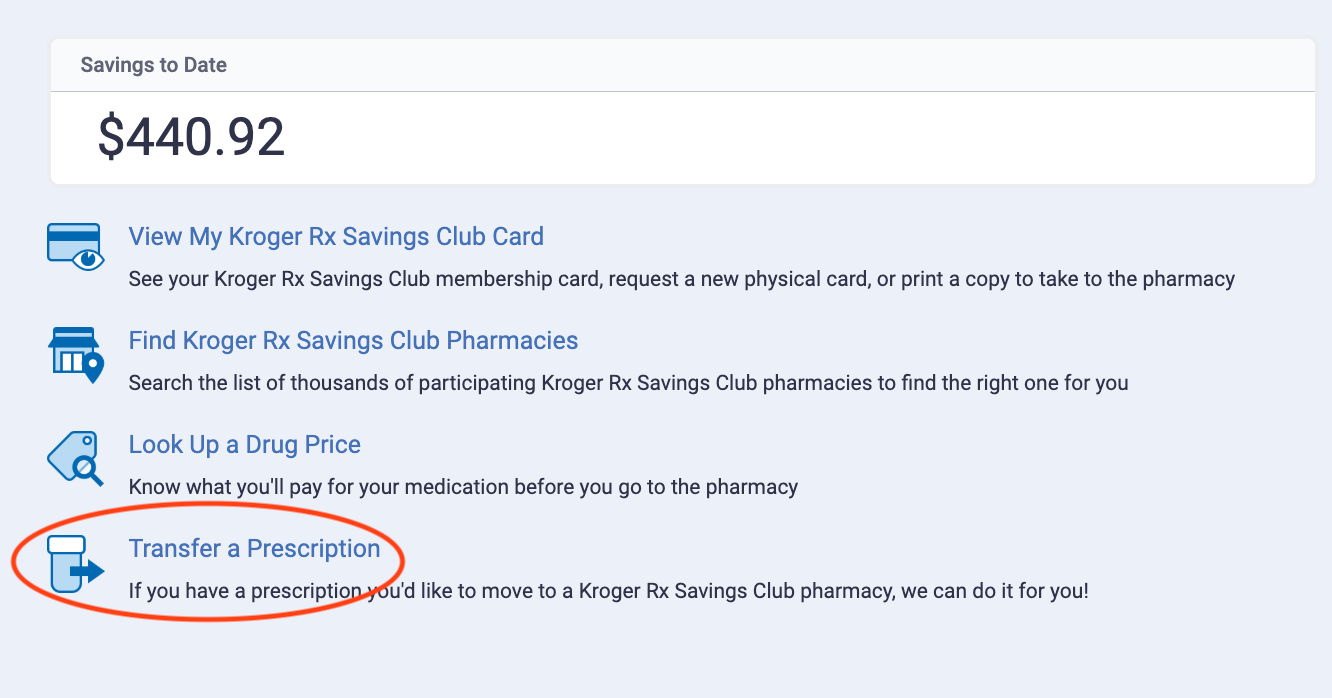Open Find Kroger Rx Savings Club Pharmacies
Screen dimensions: 1332x698
point(353,341)
